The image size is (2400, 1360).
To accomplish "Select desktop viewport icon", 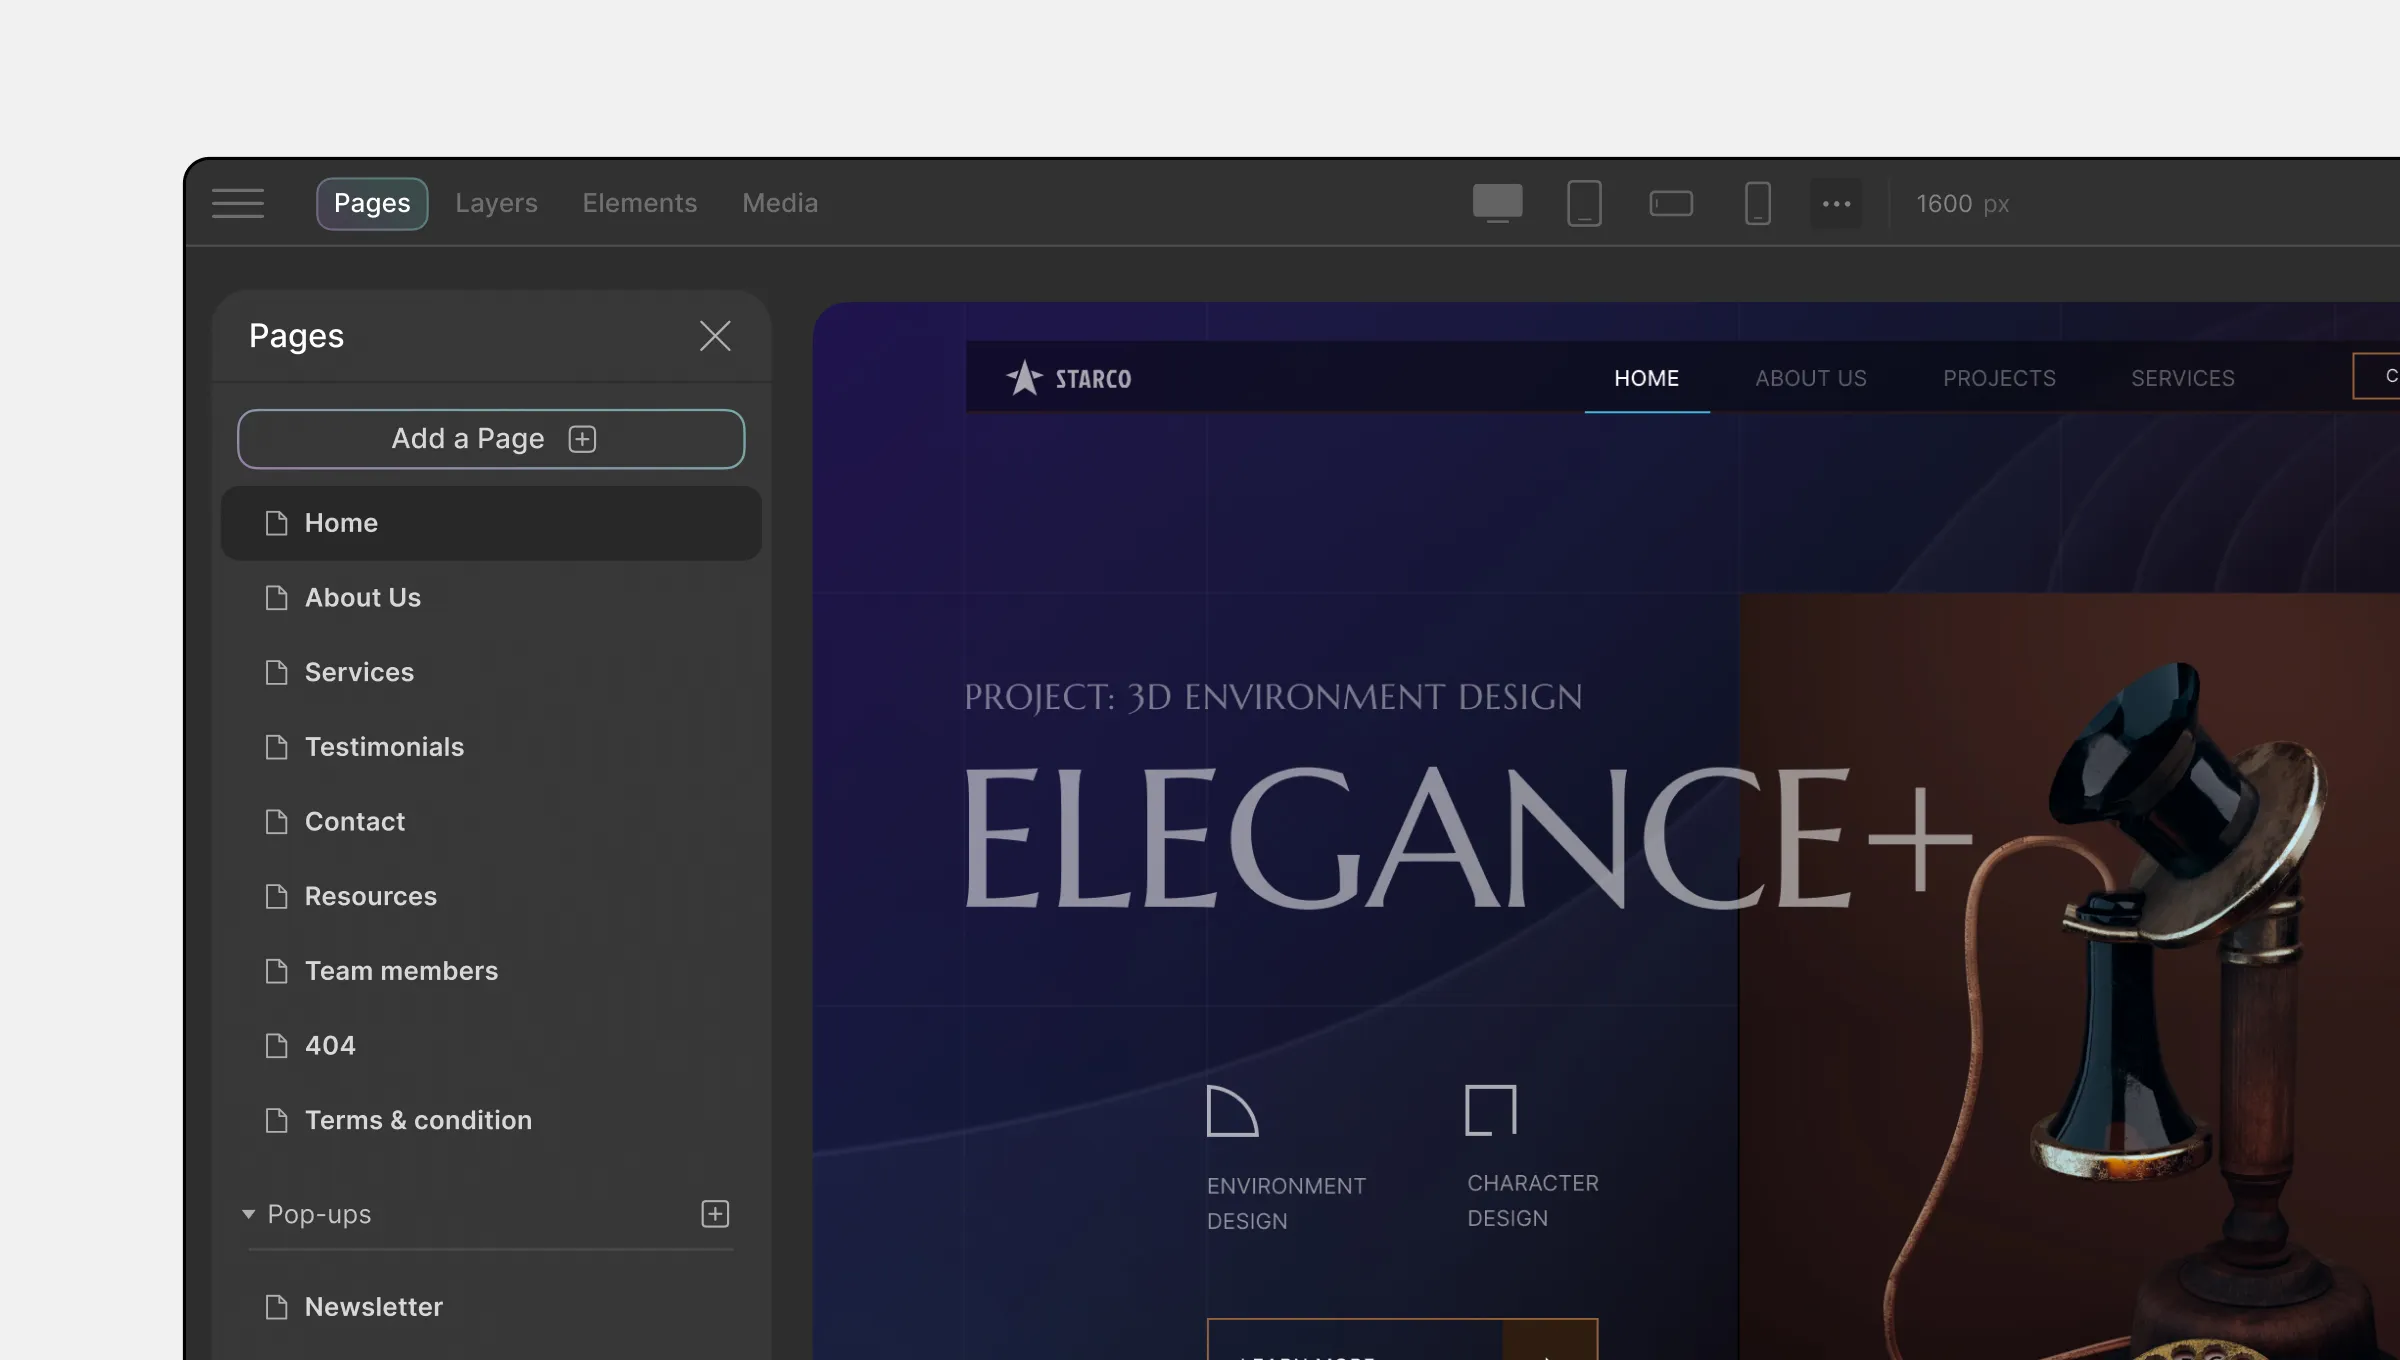I will [1498, 203].
